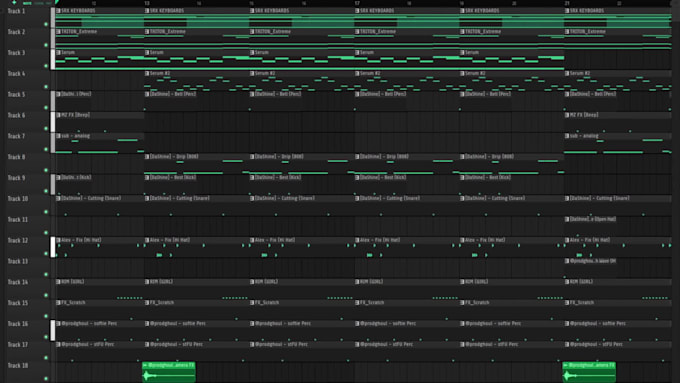Toggle the Track 15 mute switch
Image resolution: width=680 pixels, height=383 pixels.
pos(46,316)
